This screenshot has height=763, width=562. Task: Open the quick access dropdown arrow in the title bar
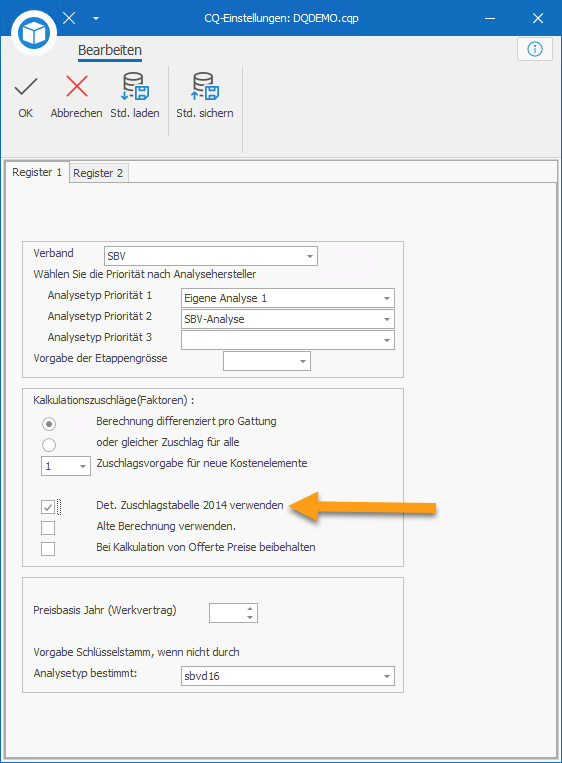(96, 18)
